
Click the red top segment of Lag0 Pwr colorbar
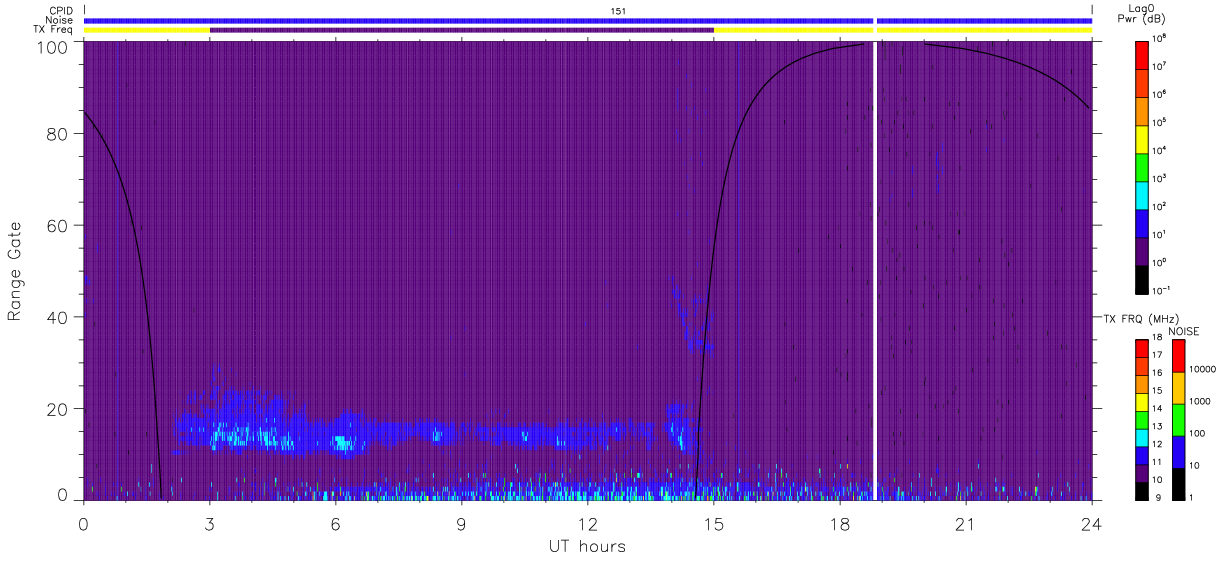point(1142,55)
